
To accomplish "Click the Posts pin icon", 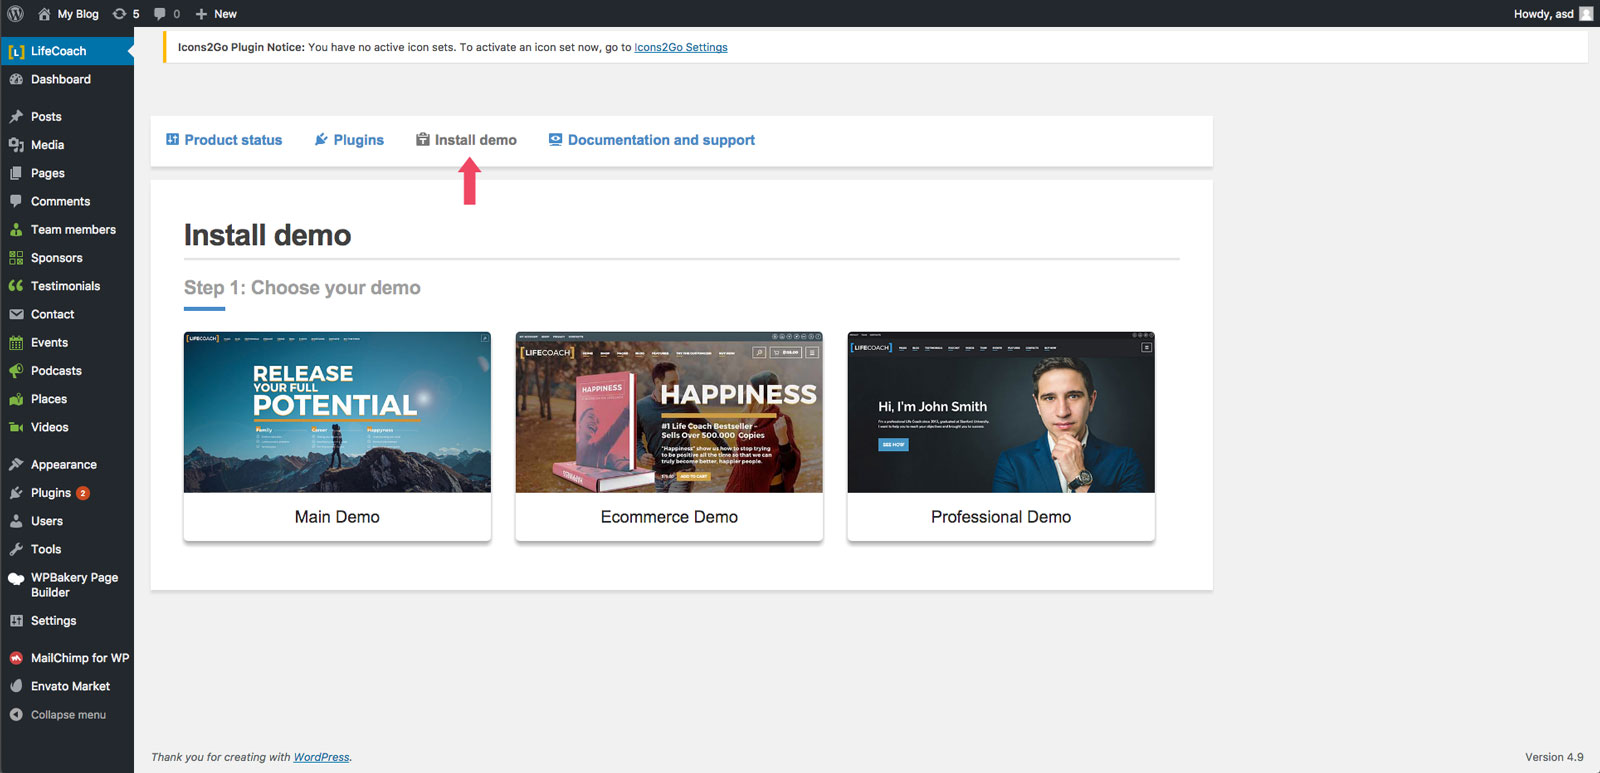I will (x=16, y=117).
